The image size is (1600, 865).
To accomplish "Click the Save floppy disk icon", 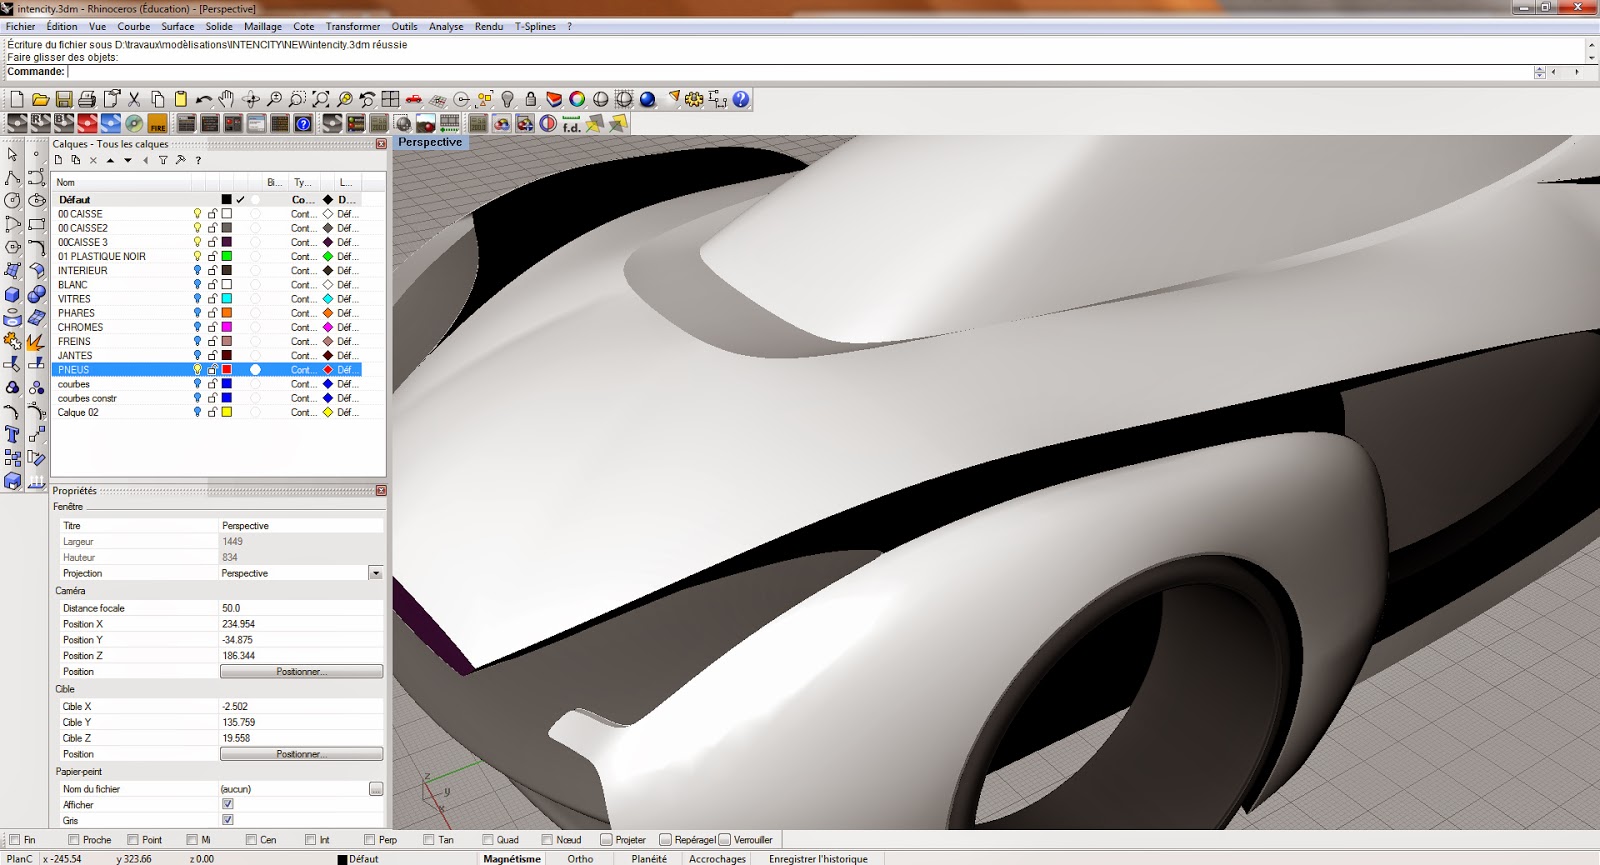I will point(64,99).
